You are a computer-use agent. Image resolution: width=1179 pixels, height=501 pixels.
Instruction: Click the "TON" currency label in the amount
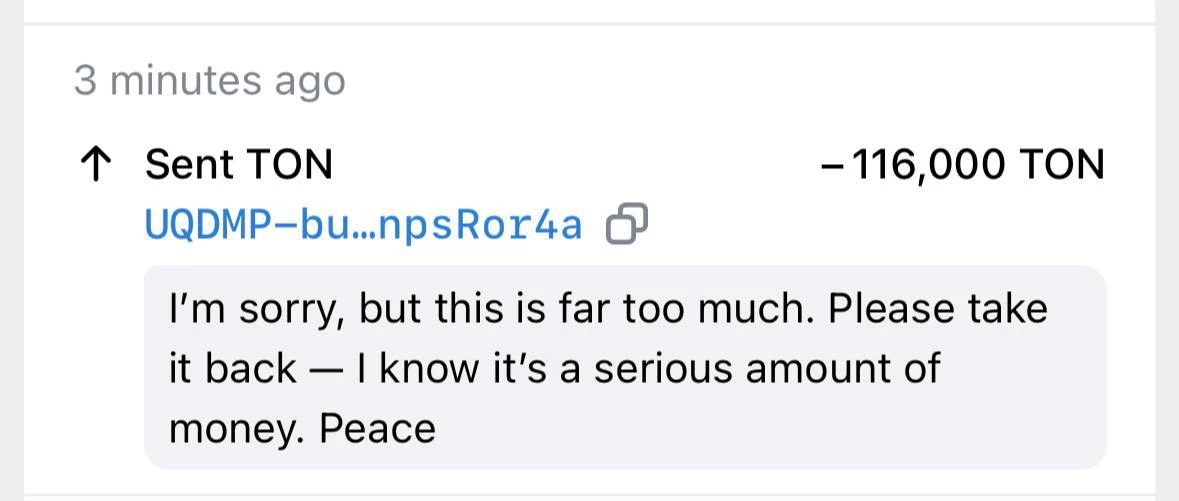coord(1061,164)
